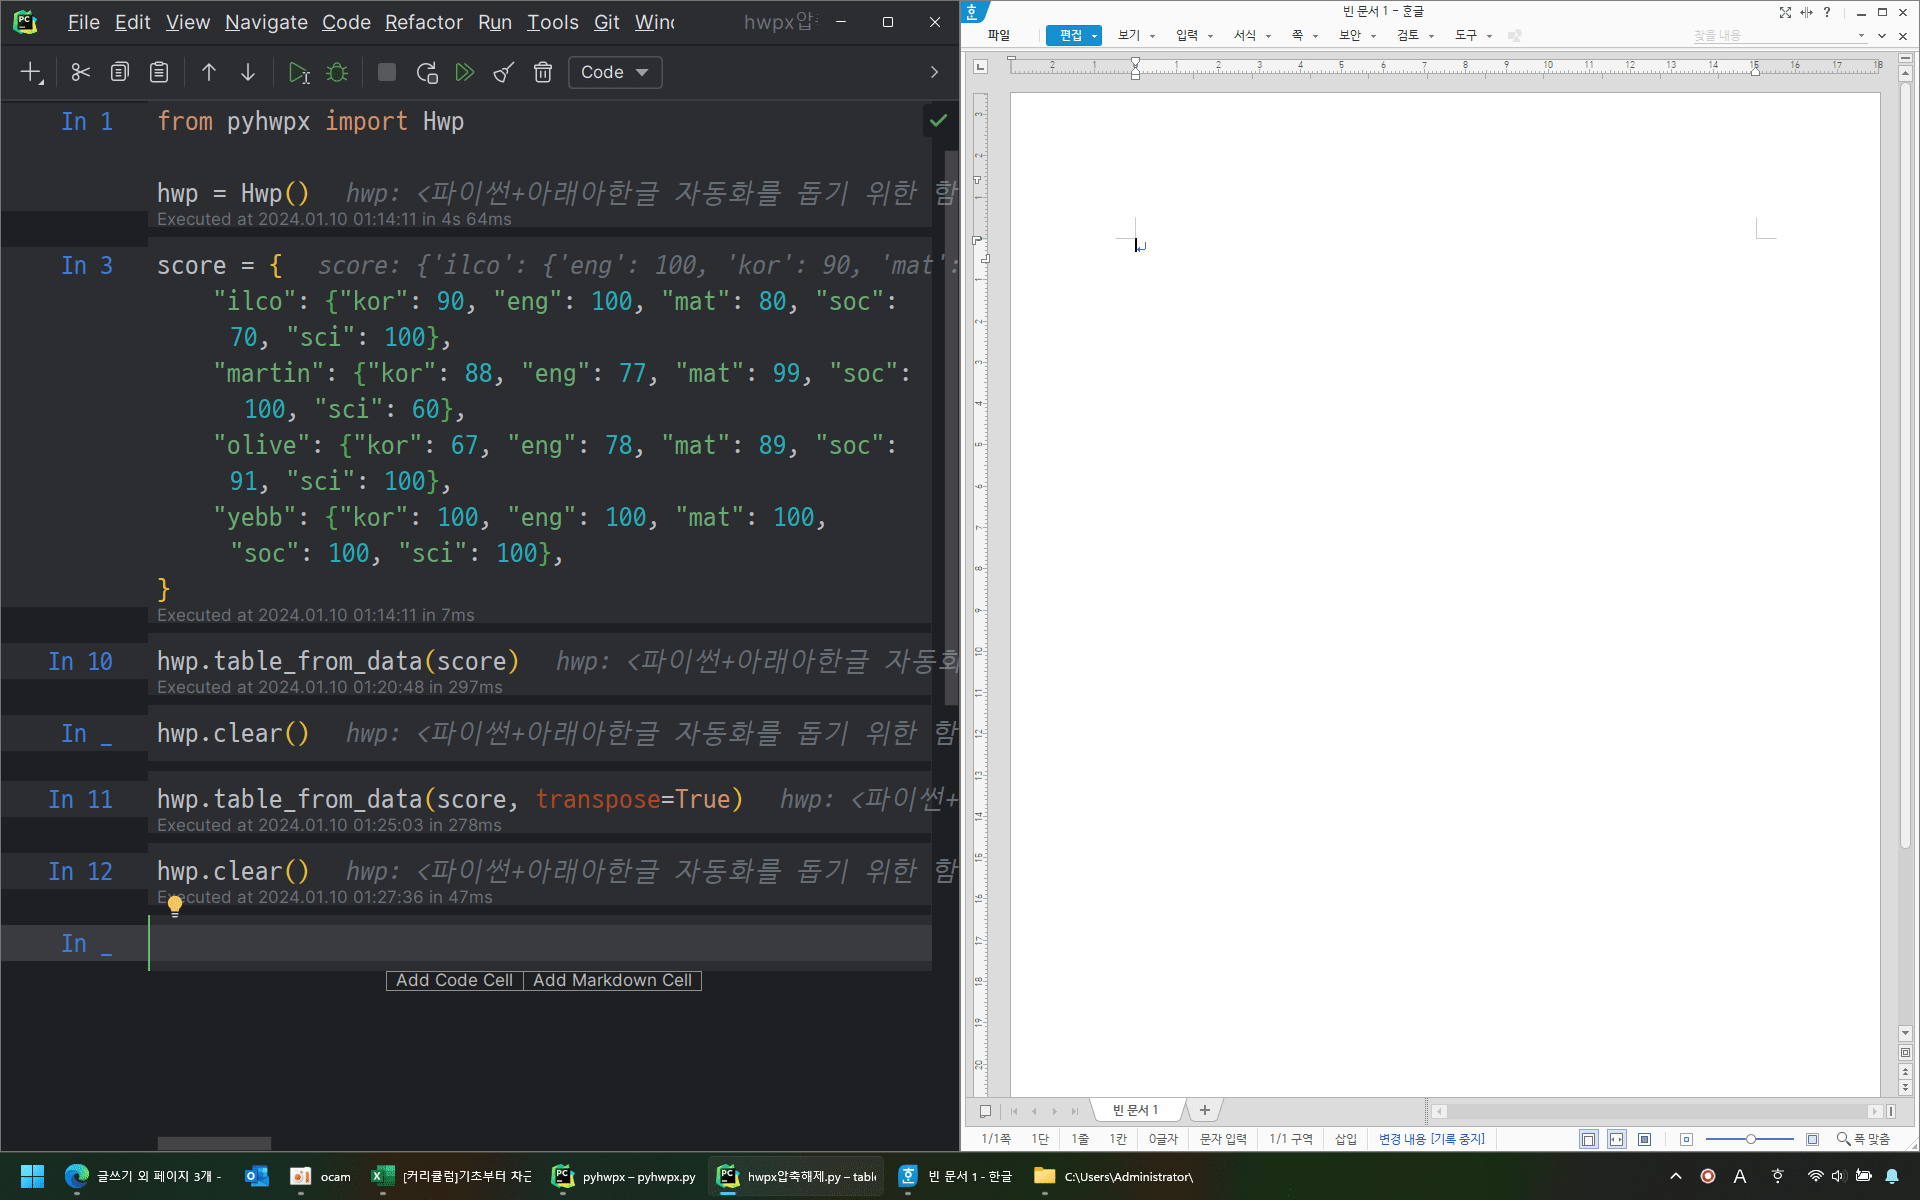The height and width of the screenshot is (1200, 1920).
Task: Click the Add Code Cell button
Action: click(454, 980)
